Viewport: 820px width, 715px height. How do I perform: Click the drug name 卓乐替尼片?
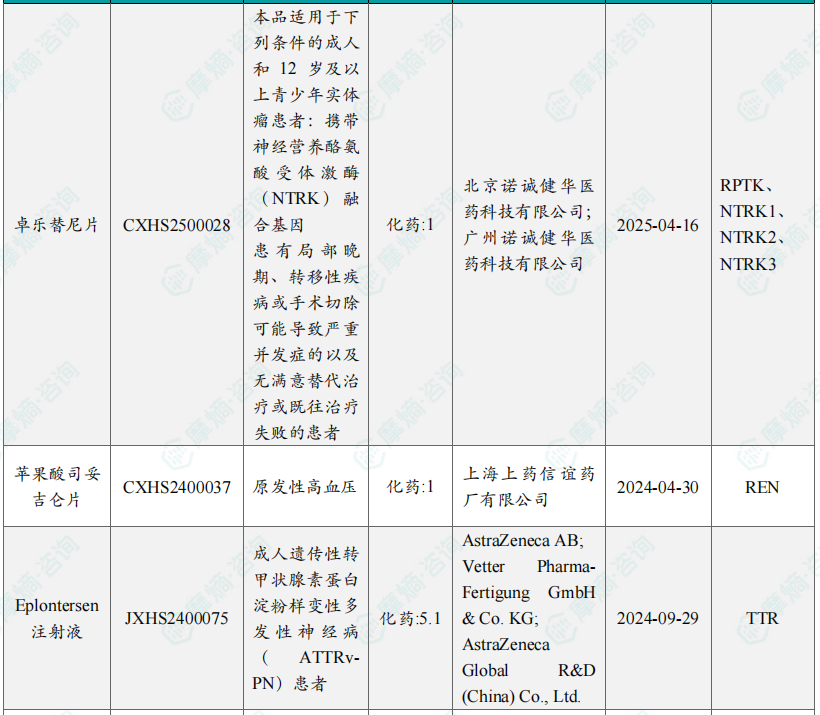(x=56, y=225)
